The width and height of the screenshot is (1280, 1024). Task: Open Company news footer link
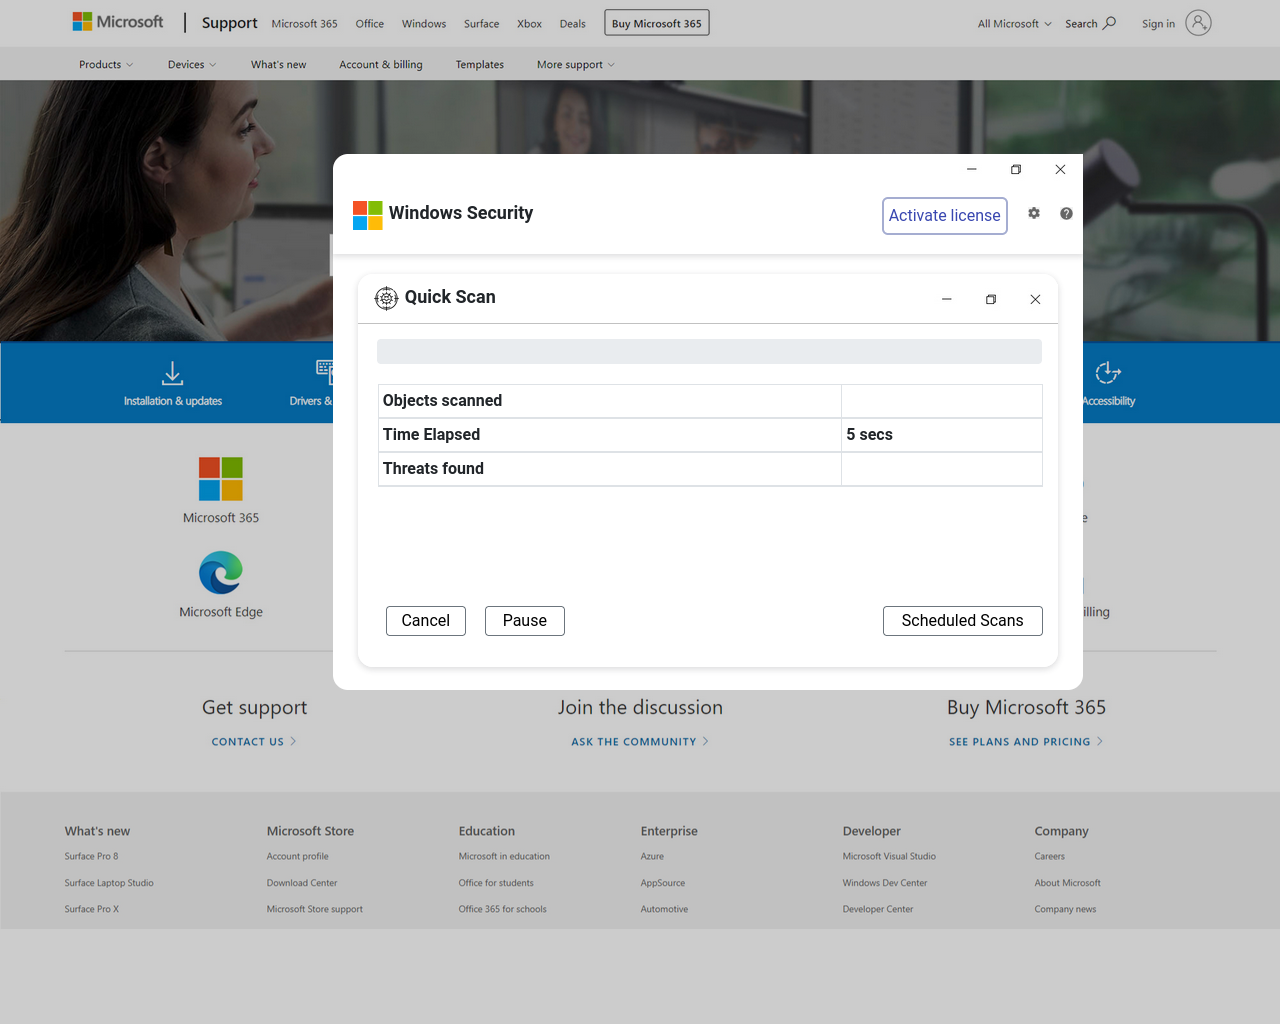click(x=1065, y=909)
